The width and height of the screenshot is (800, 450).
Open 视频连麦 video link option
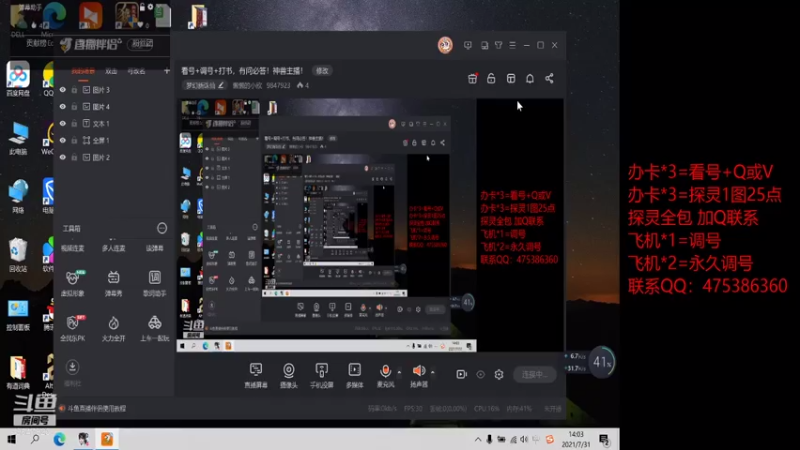[72, 248]
